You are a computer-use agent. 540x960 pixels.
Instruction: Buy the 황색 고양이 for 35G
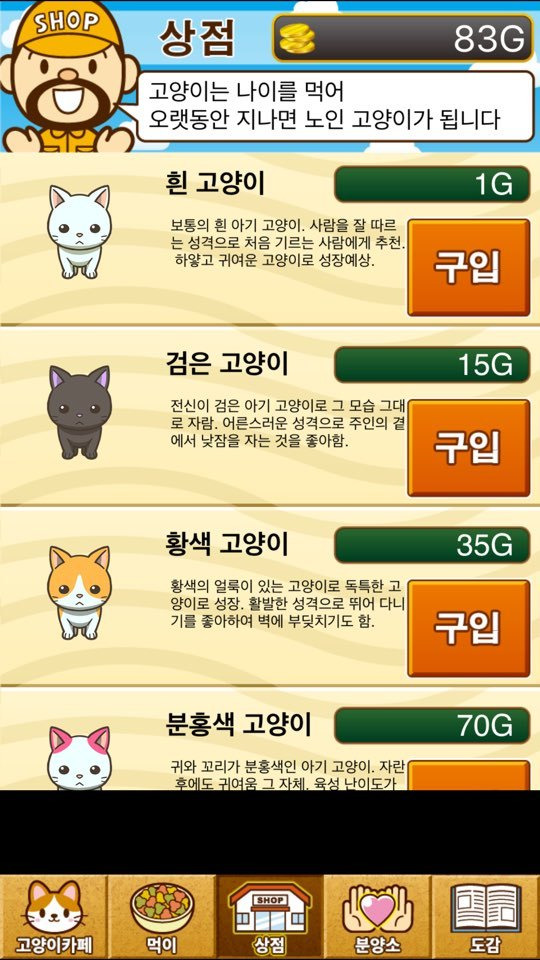[469, 628]
